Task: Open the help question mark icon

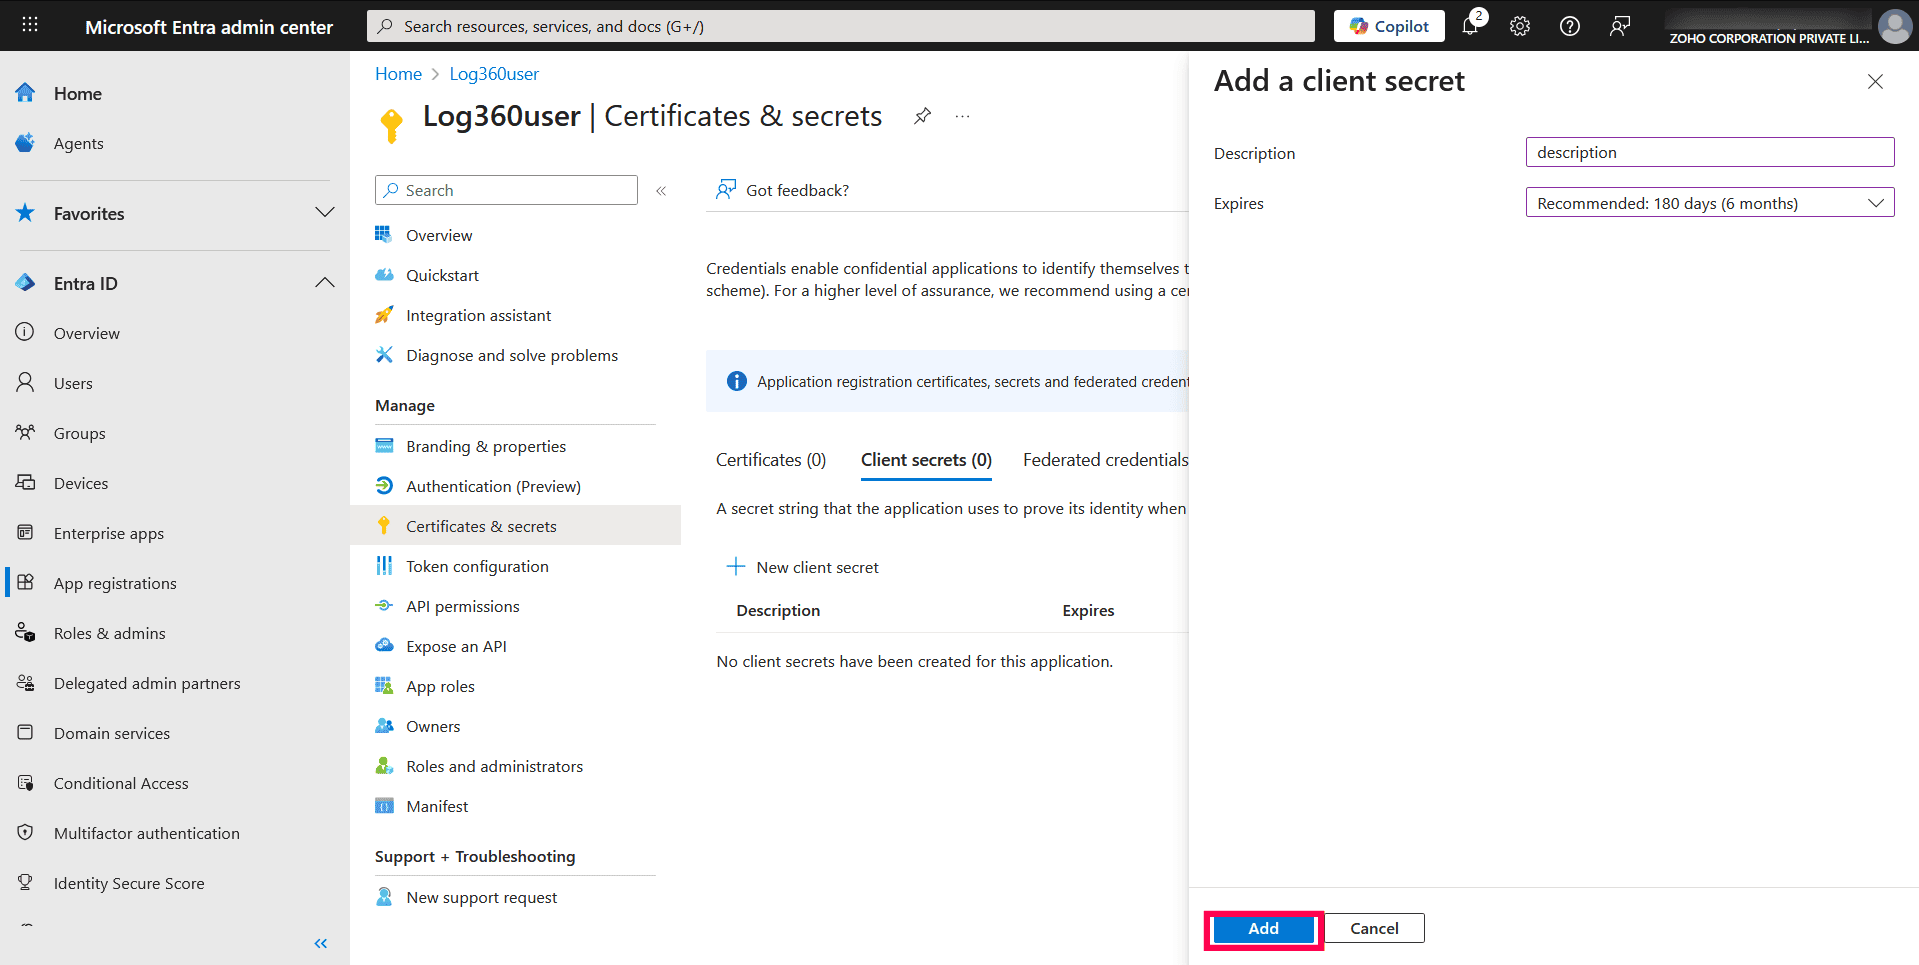Action: point(1569,26)
